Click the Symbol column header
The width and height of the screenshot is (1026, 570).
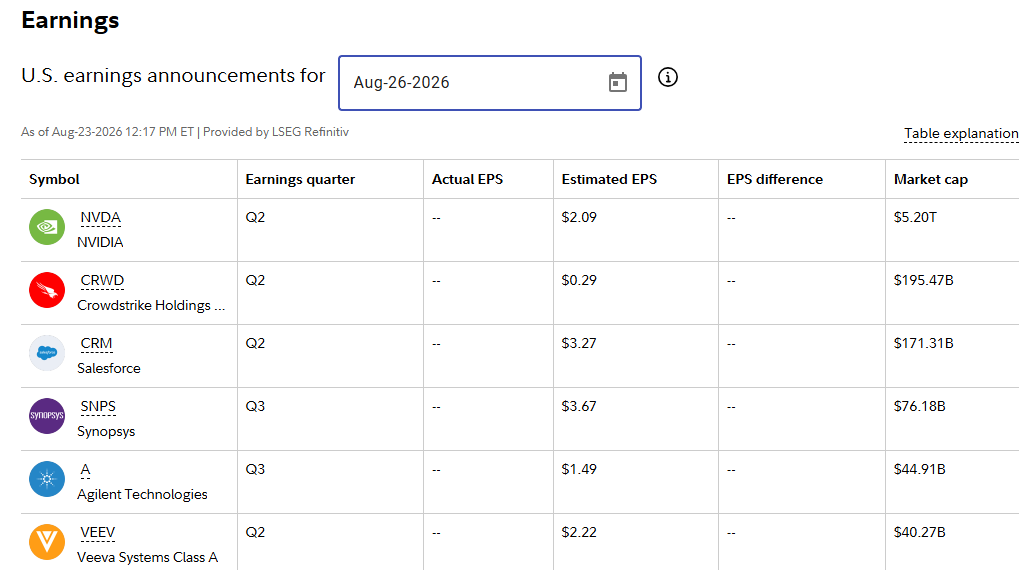[54, 179]
